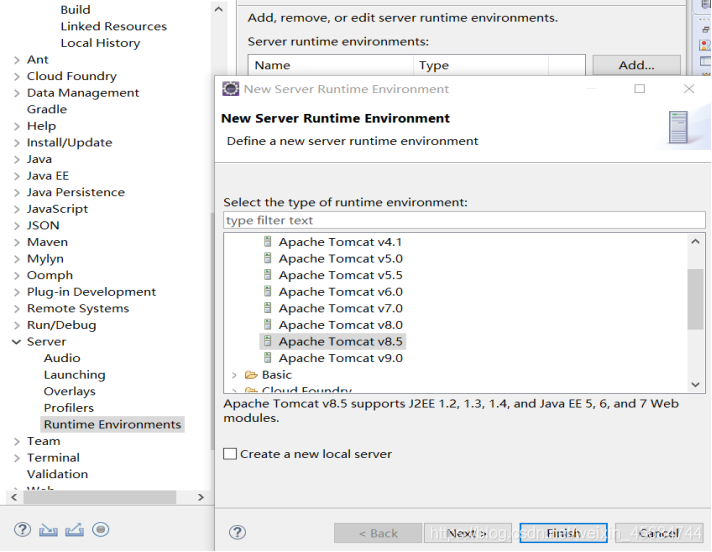Click the type filter text field
Image resolution: width=712 pixels, height=552 pixels.
[x=464, y=220]
